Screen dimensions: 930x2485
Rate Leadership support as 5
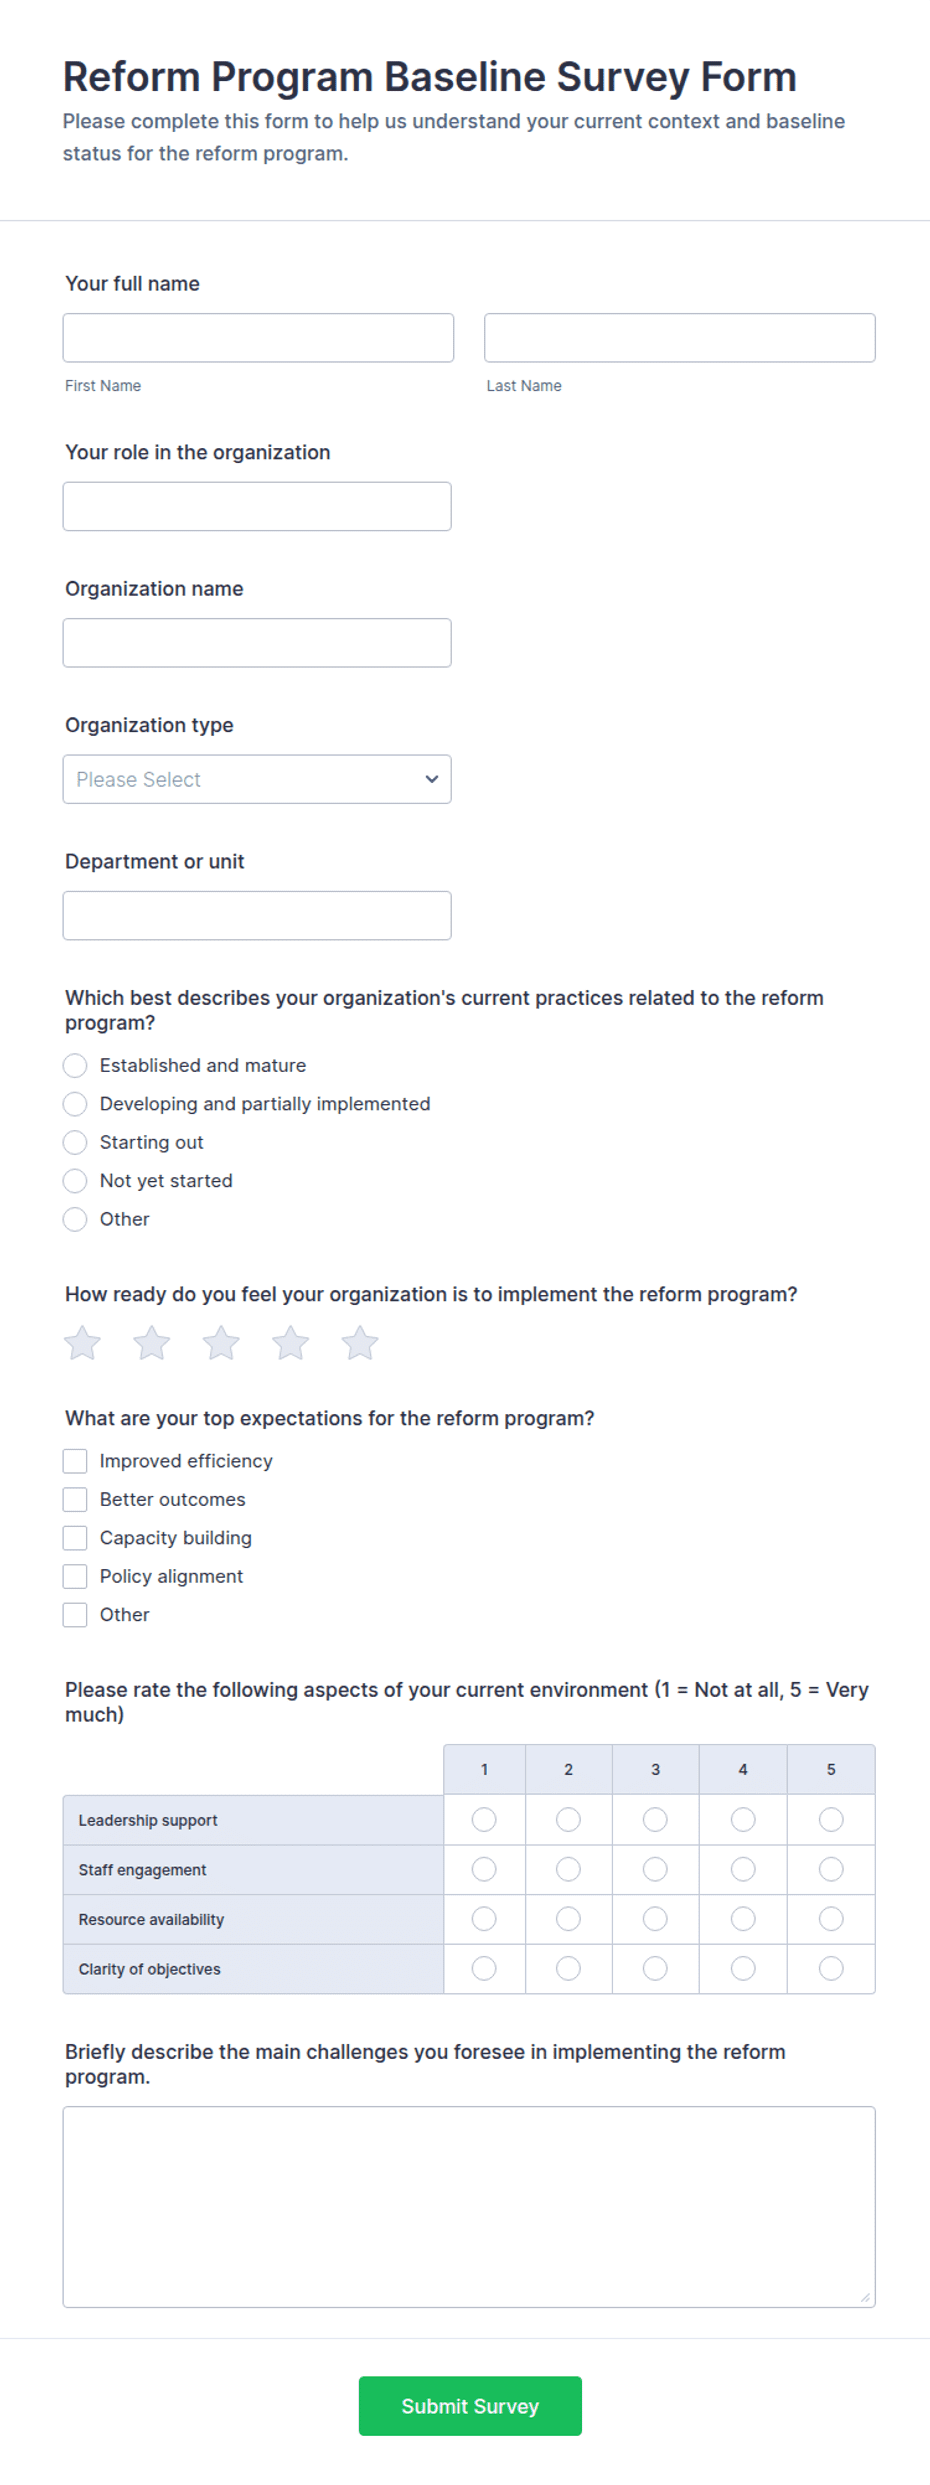click(831, 1820)
